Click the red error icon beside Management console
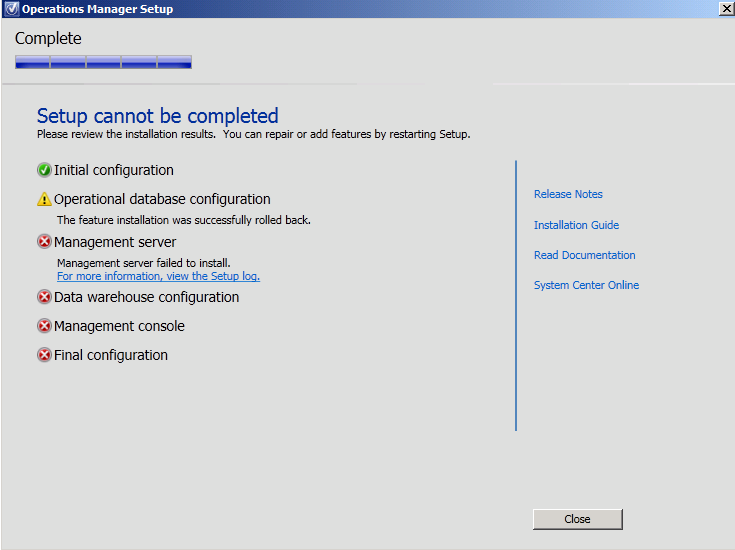735x550 pixels. pyautogui.click(x=44, y=326)
